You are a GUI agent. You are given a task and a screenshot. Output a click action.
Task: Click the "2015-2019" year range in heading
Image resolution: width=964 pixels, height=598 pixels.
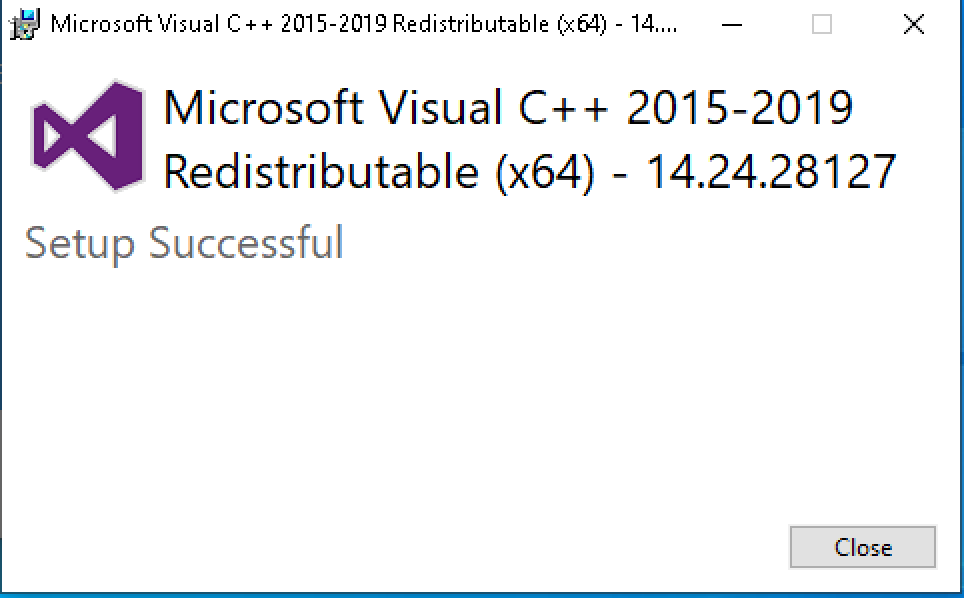point(740,108)
